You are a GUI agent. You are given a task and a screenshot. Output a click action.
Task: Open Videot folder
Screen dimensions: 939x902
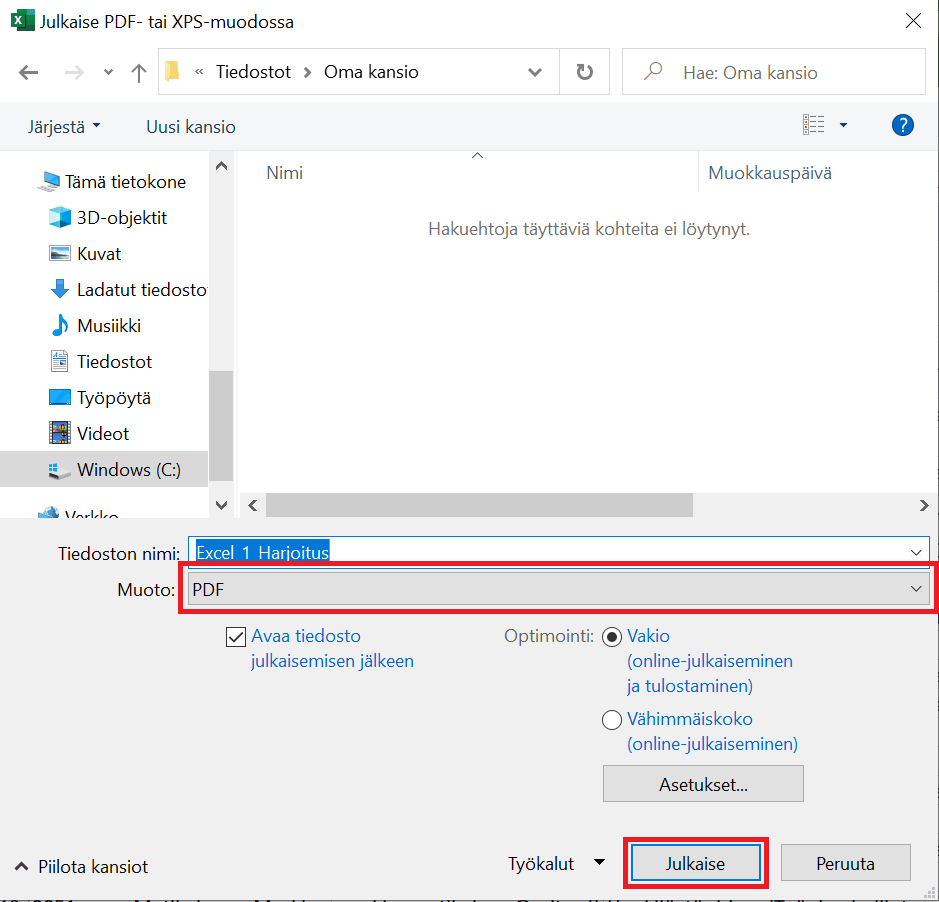click(103, 434)
